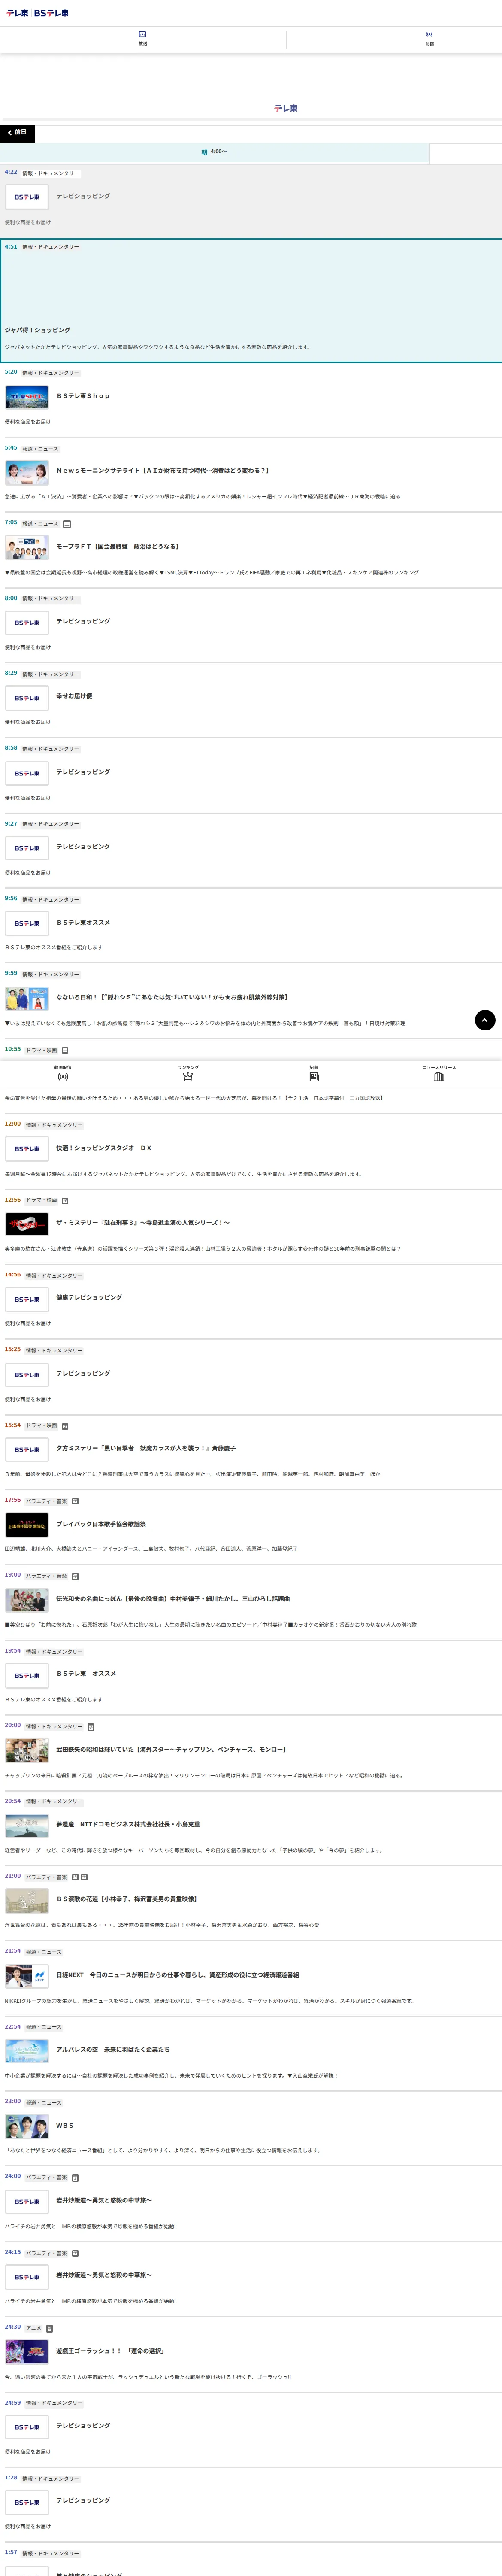
Task: Click subtitle icon on 24:15 岩井狩野道 row
Action: pos(75,2253)
